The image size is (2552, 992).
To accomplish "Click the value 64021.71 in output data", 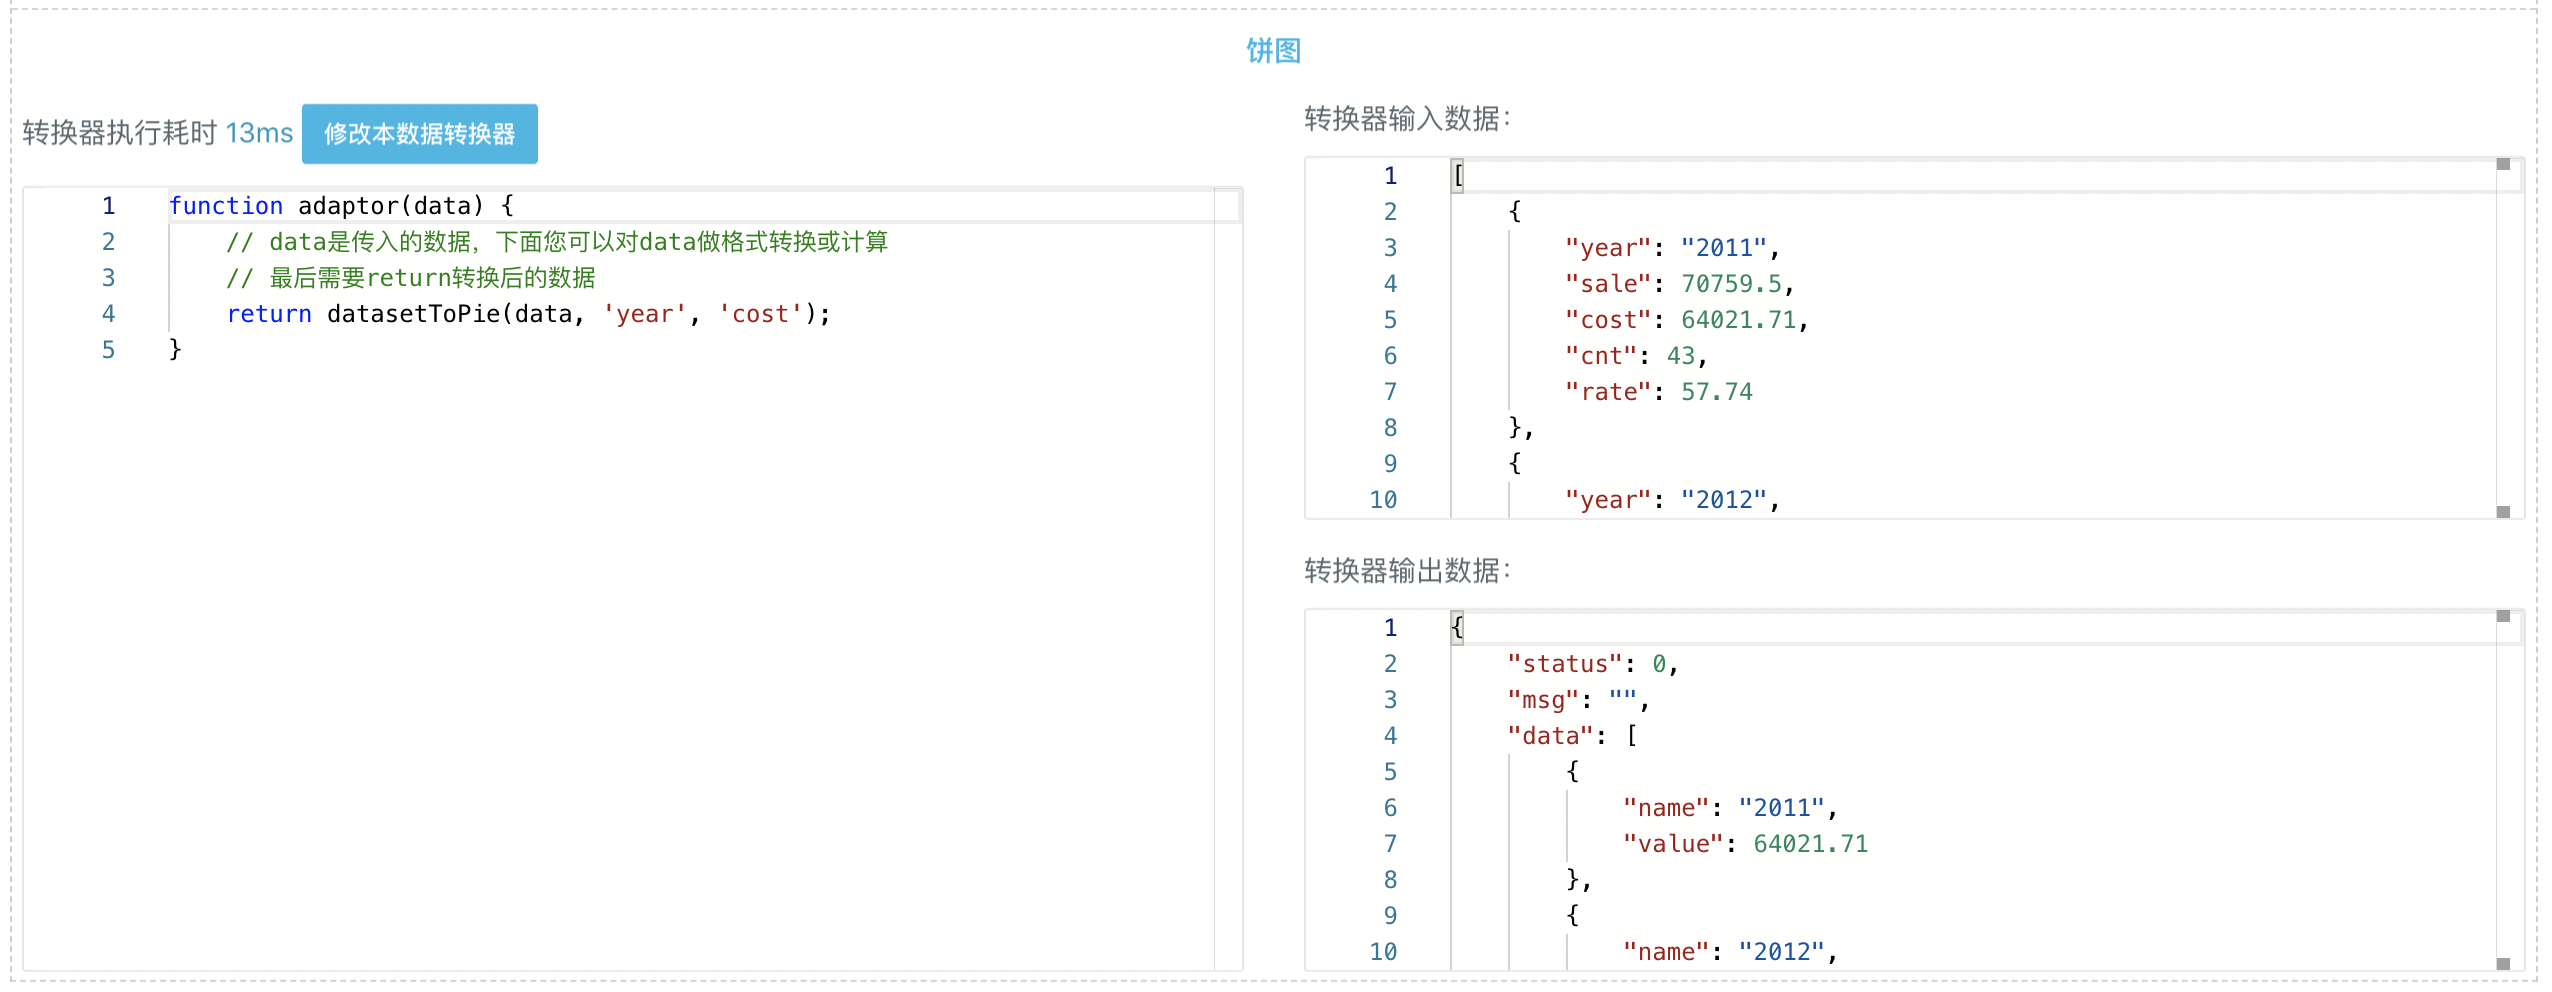I will 1810,844.
